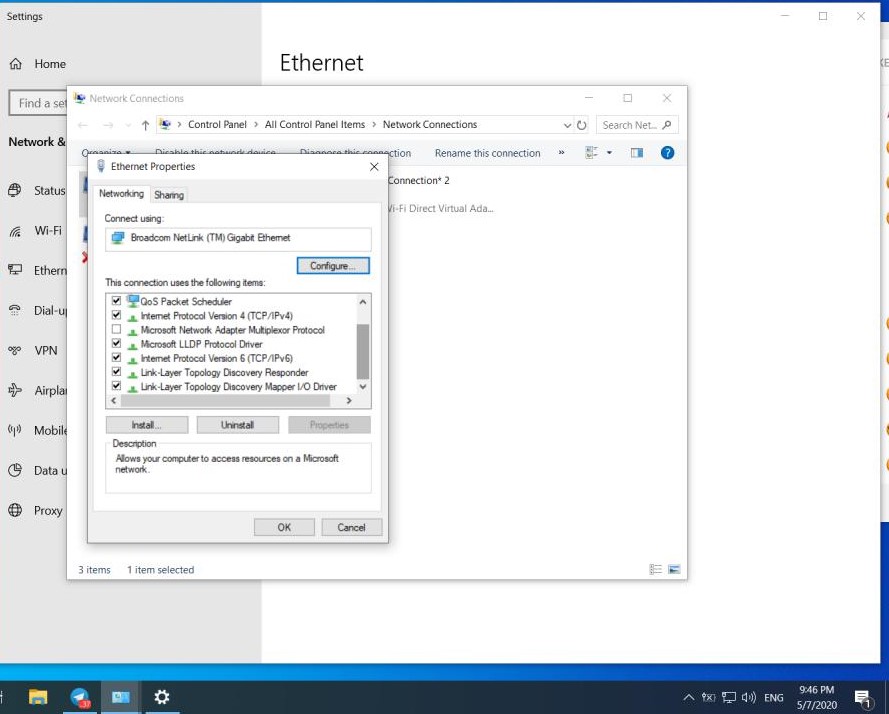Open Mobile hotspot icon in Settings
Viewport: 889px width, 714px height.
15,430
